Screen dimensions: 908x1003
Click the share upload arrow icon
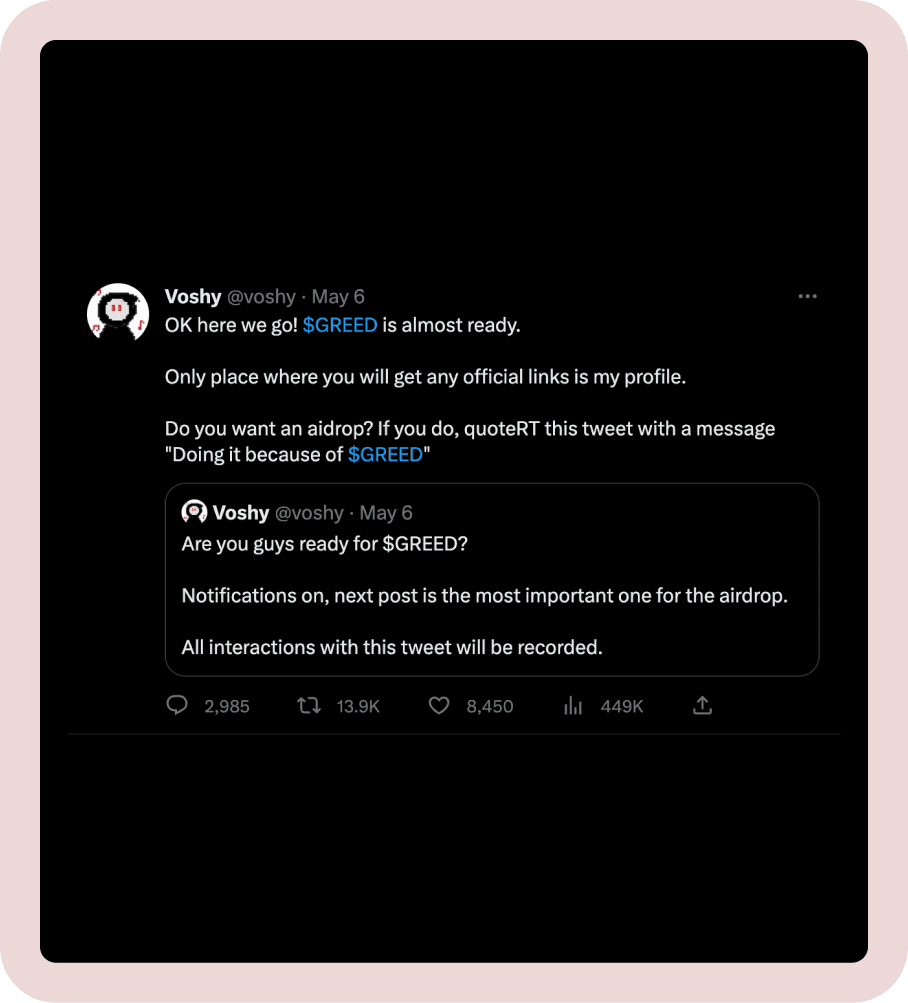click(x=703, y=706)
